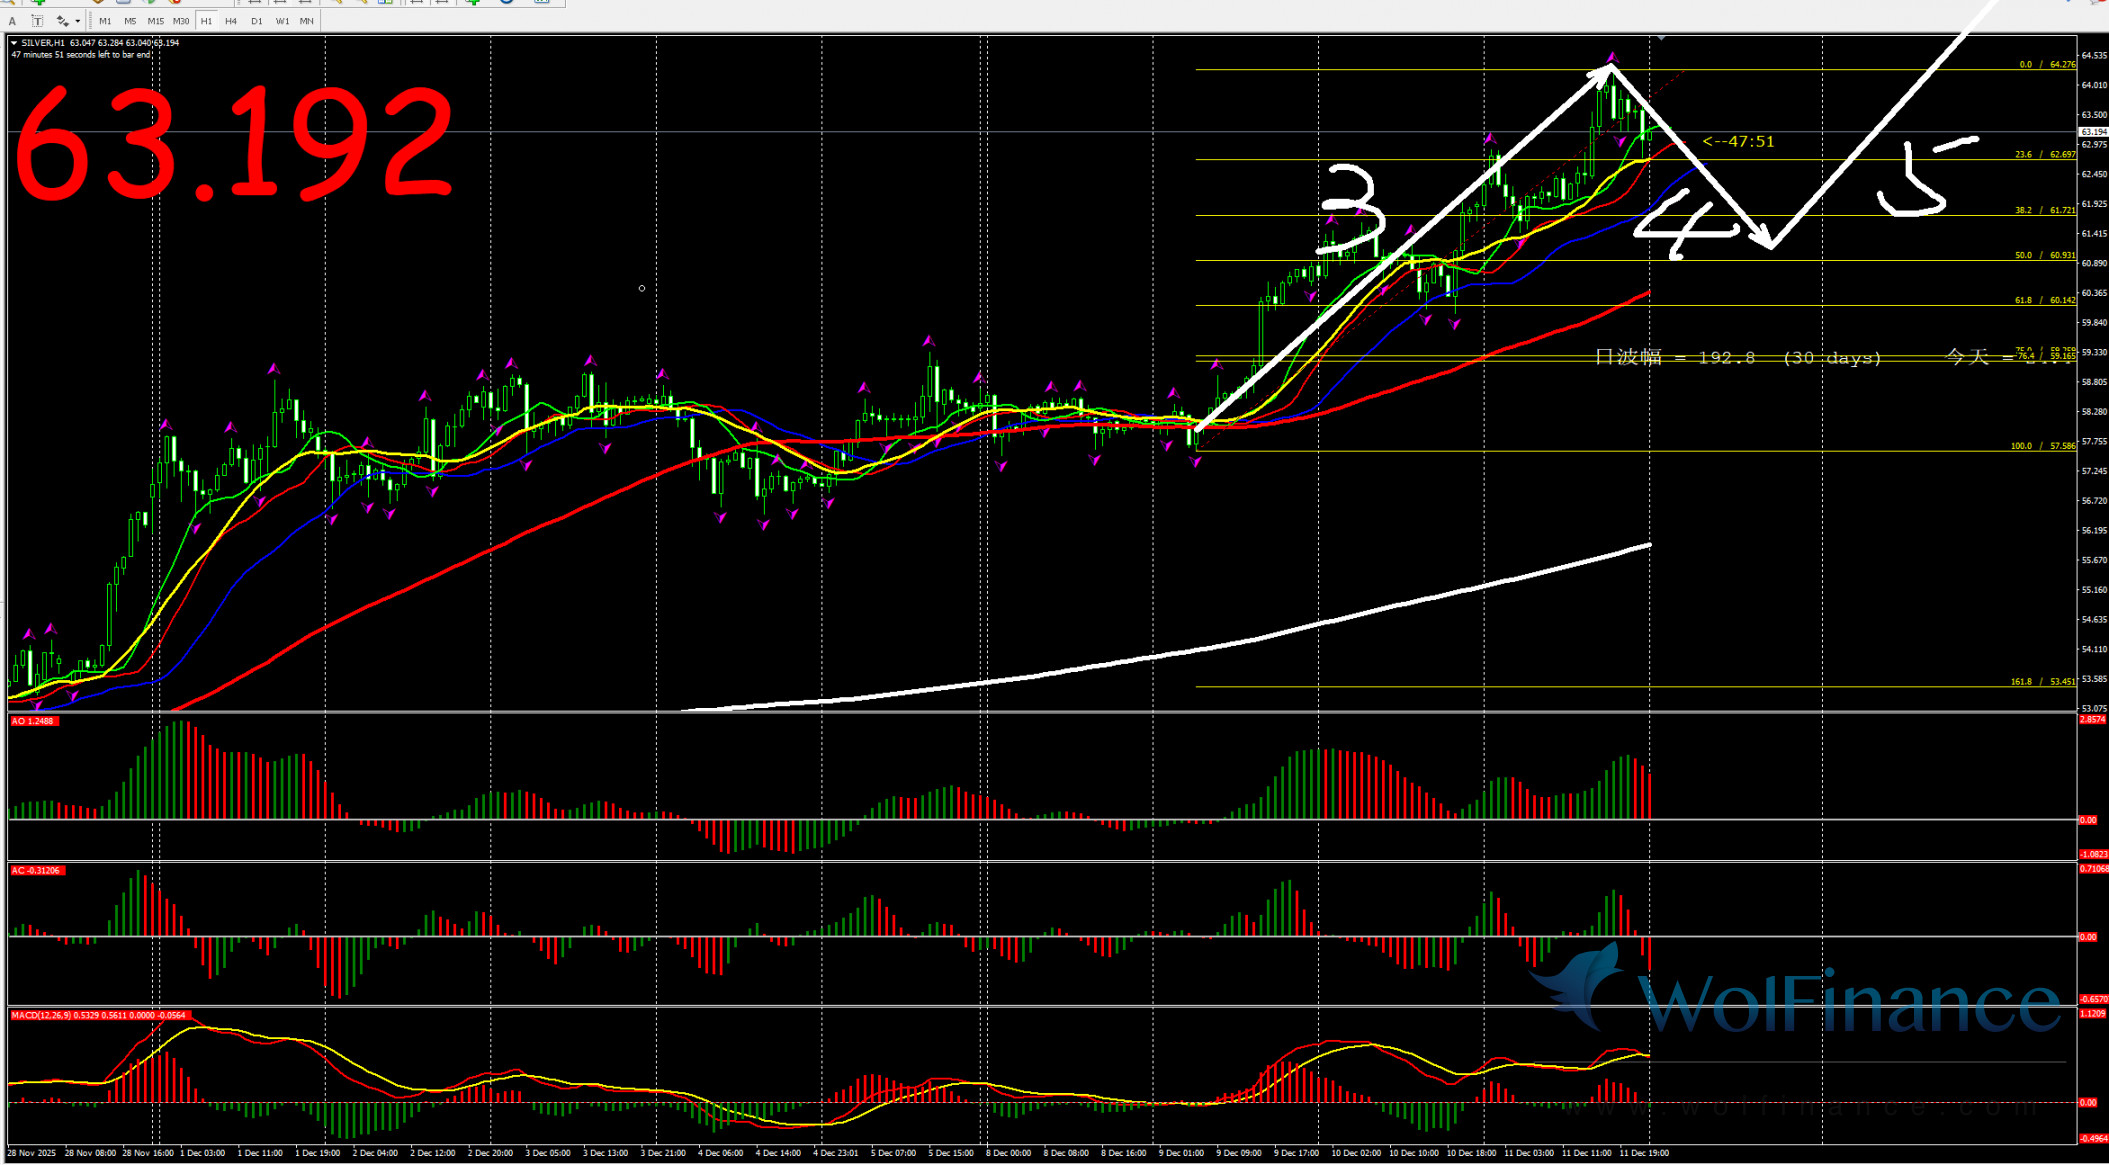
Task: Toggle the H4 timeframe button
Action: (x=231, y=21)
